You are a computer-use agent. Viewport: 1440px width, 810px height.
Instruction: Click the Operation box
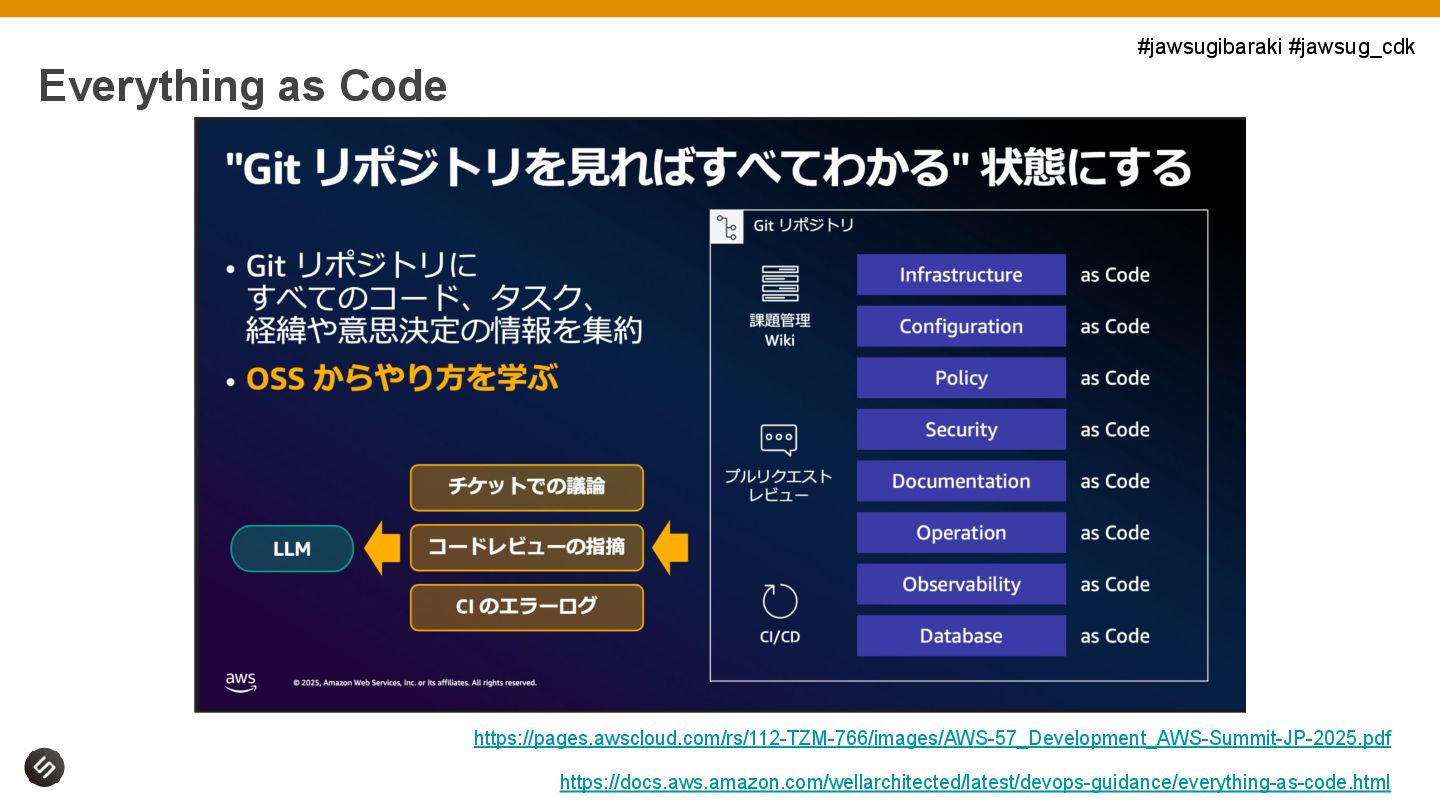point(961,533)
